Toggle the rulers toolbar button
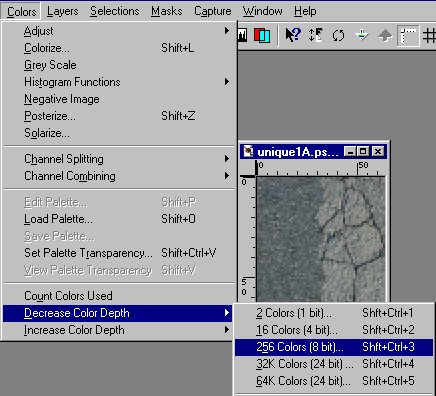This screenshot has width=436, height=396. 408,35
